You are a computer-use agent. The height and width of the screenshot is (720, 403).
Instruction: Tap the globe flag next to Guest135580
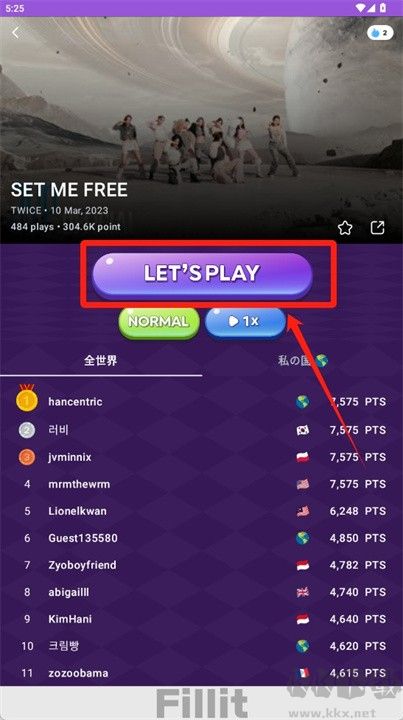(302, 538)
